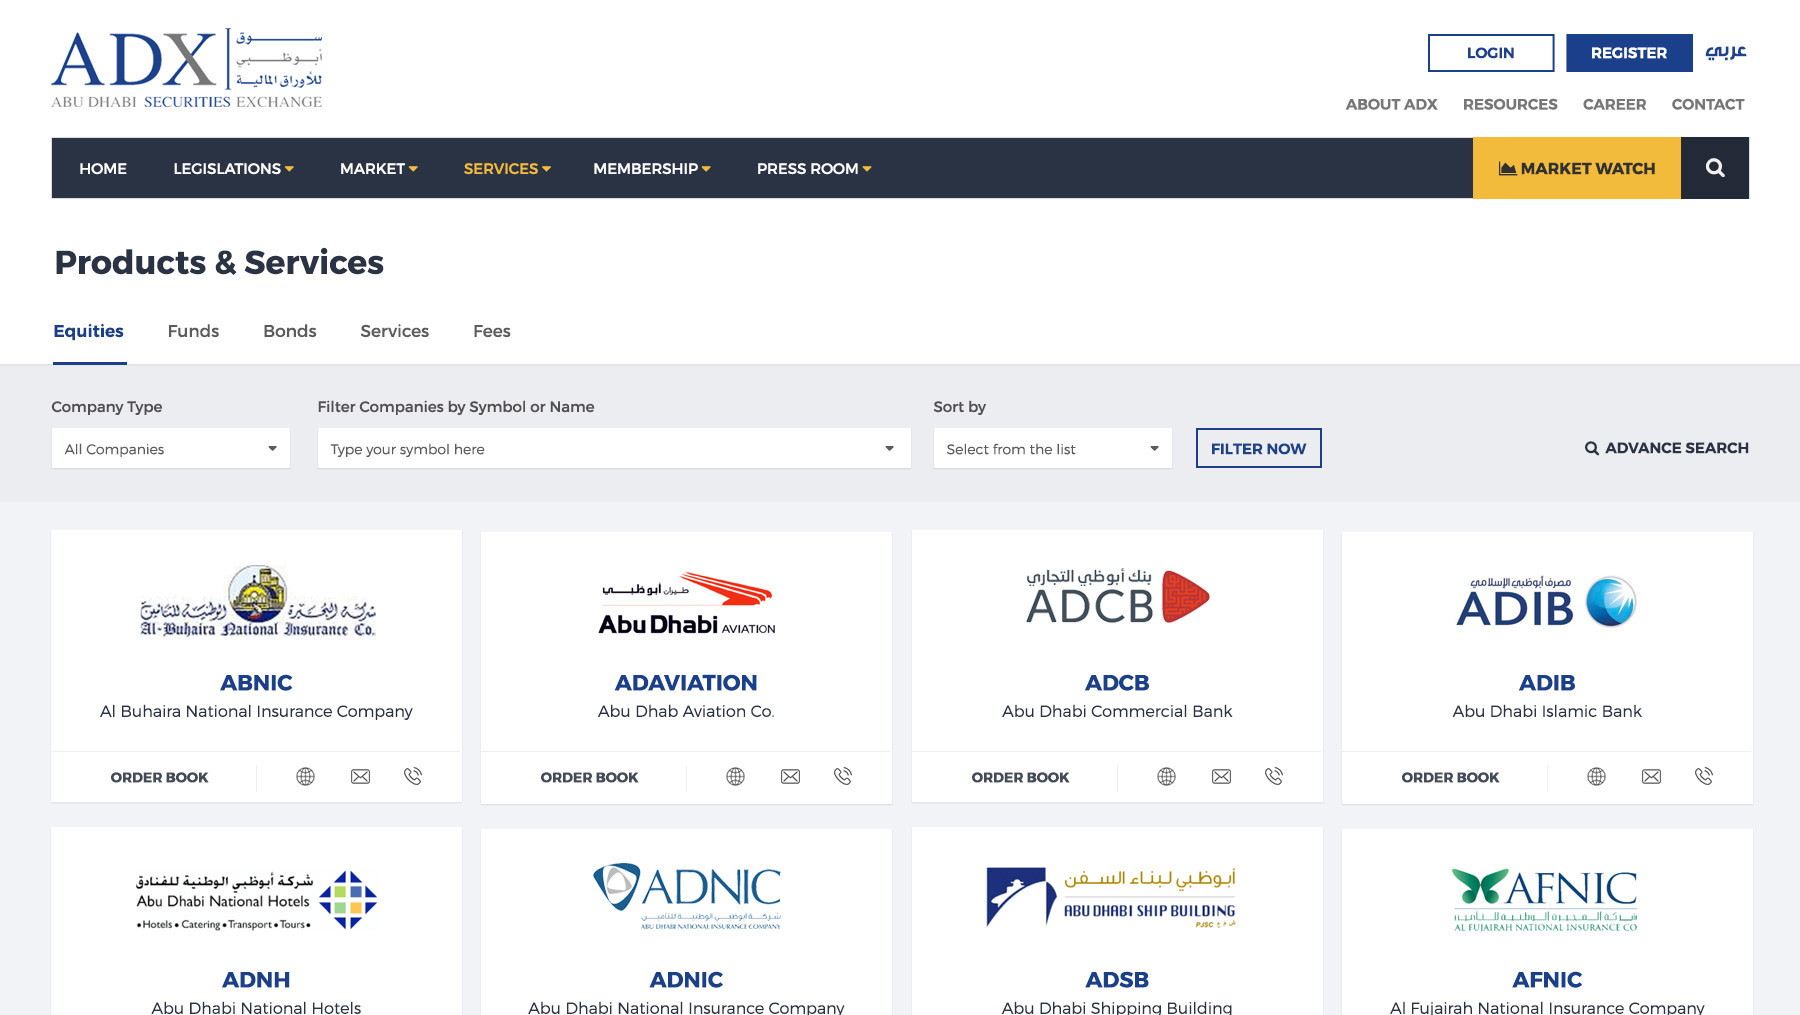Click the ADCB email envelope icon
This screenshot has width=1800, height=1015.
(1221, 777)
